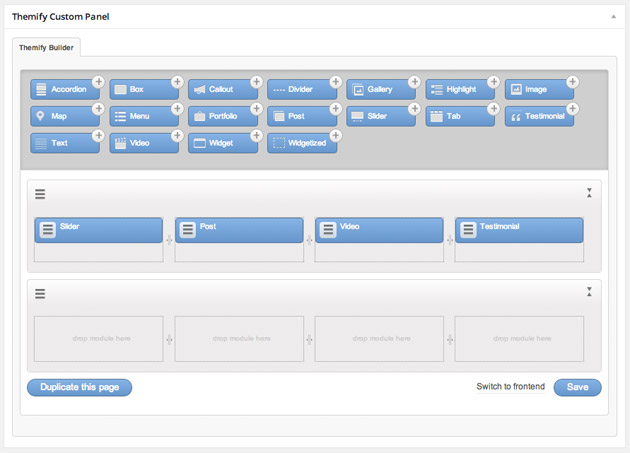Select the Gallery module button

click(381, 89)
